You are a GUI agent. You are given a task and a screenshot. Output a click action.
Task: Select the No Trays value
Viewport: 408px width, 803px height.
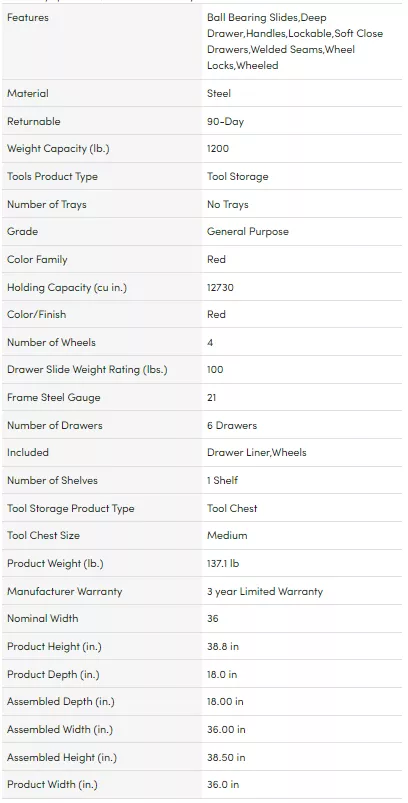coord(227,204)
